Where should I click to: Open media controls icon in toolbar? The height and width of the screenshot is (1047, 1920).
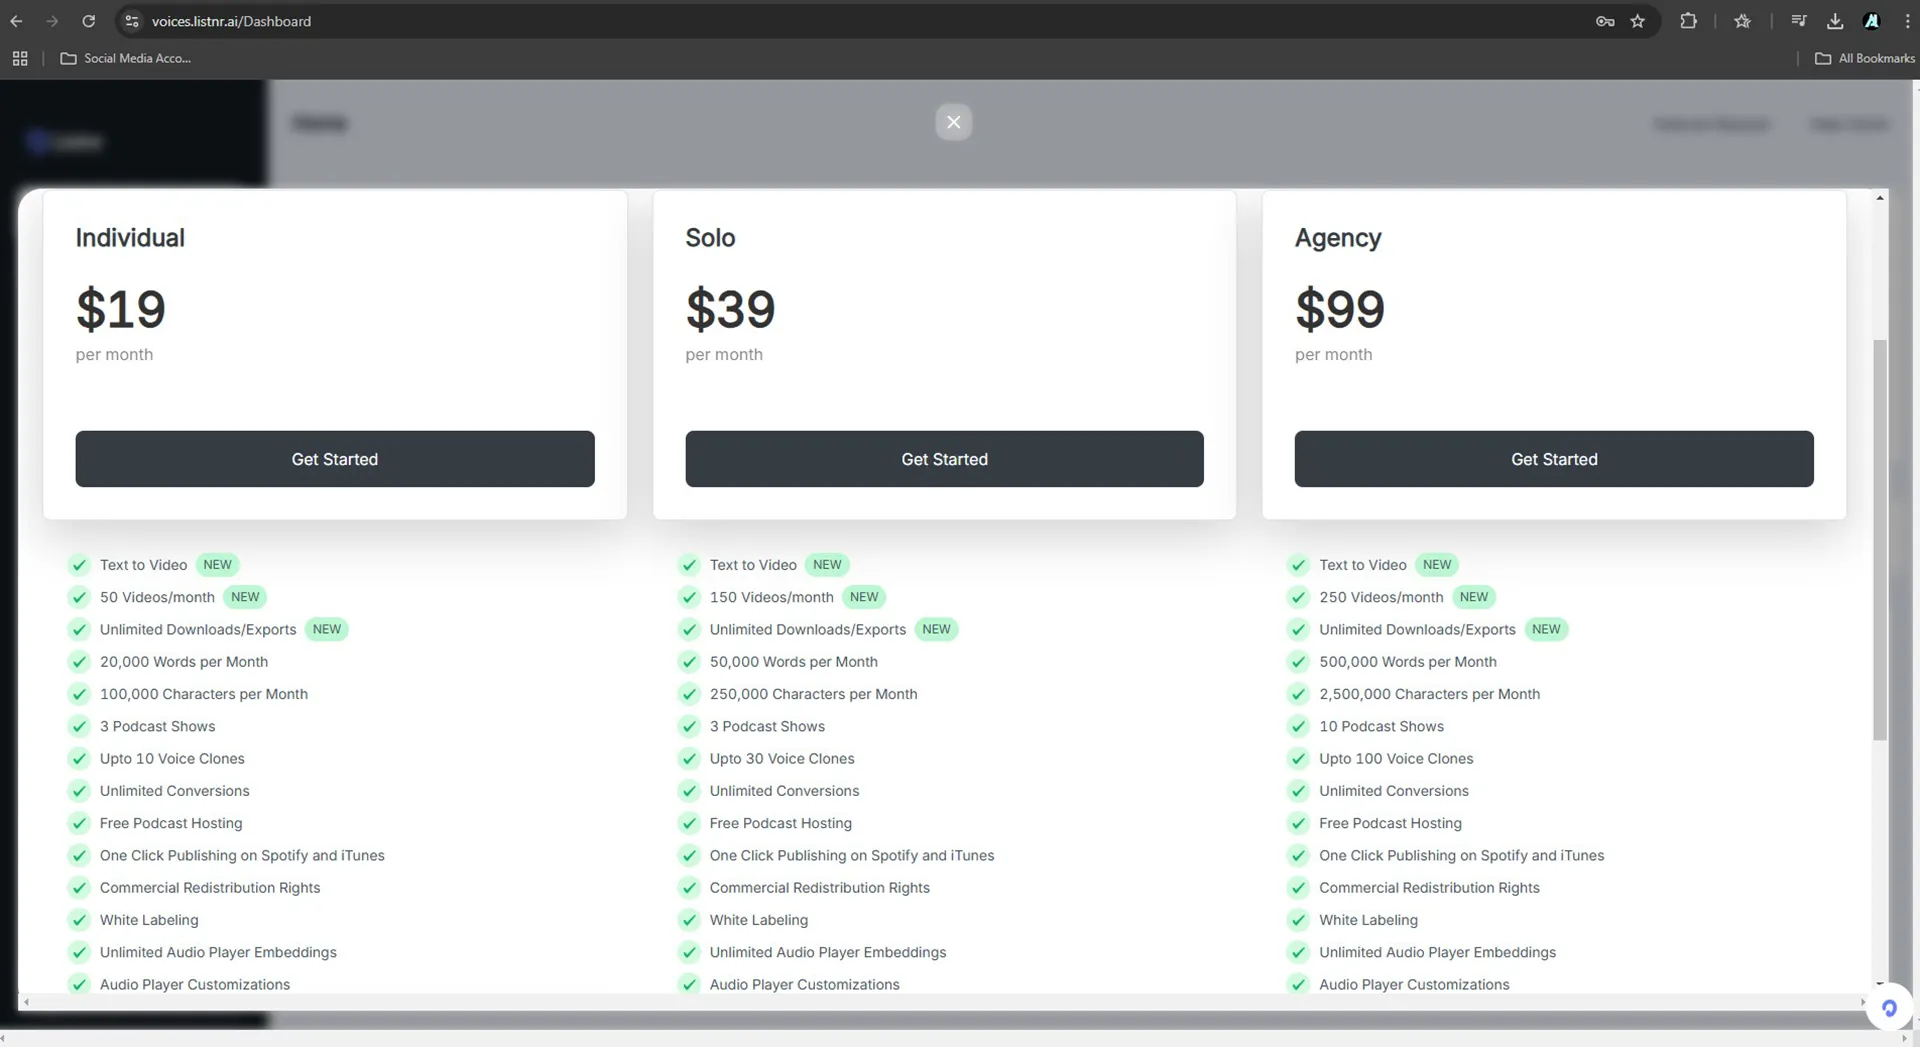1798,21
